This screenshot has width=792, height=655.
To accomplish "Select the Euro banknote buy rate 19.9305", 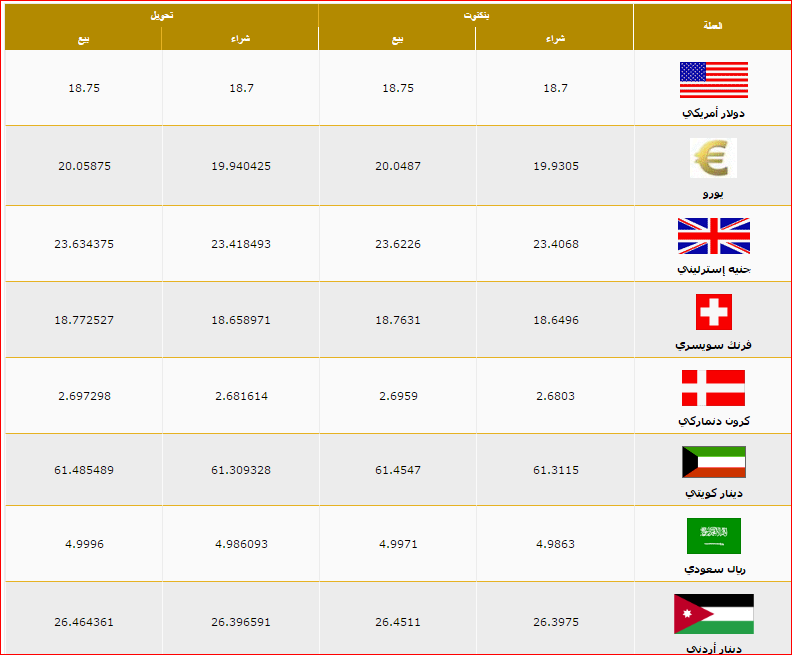I will (556, 166).
